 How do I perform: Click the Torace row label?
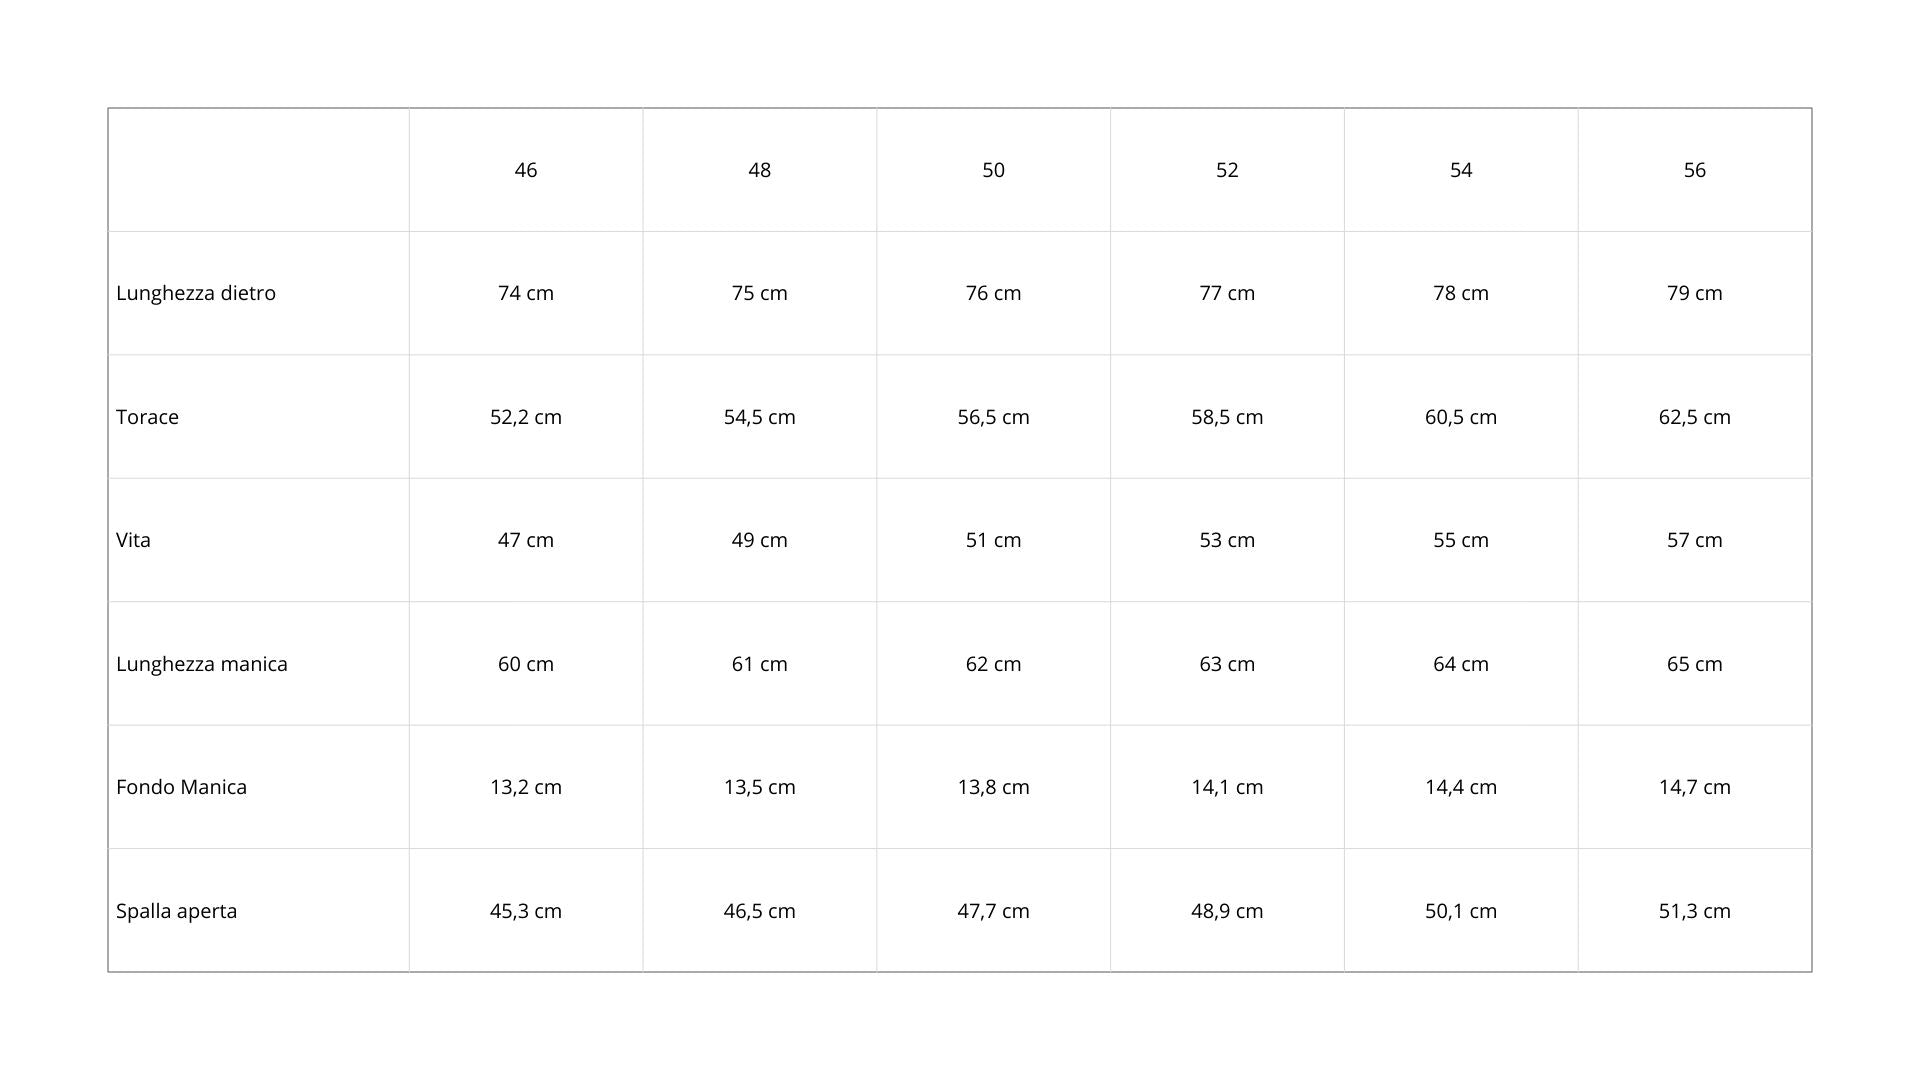coord(147,417)
